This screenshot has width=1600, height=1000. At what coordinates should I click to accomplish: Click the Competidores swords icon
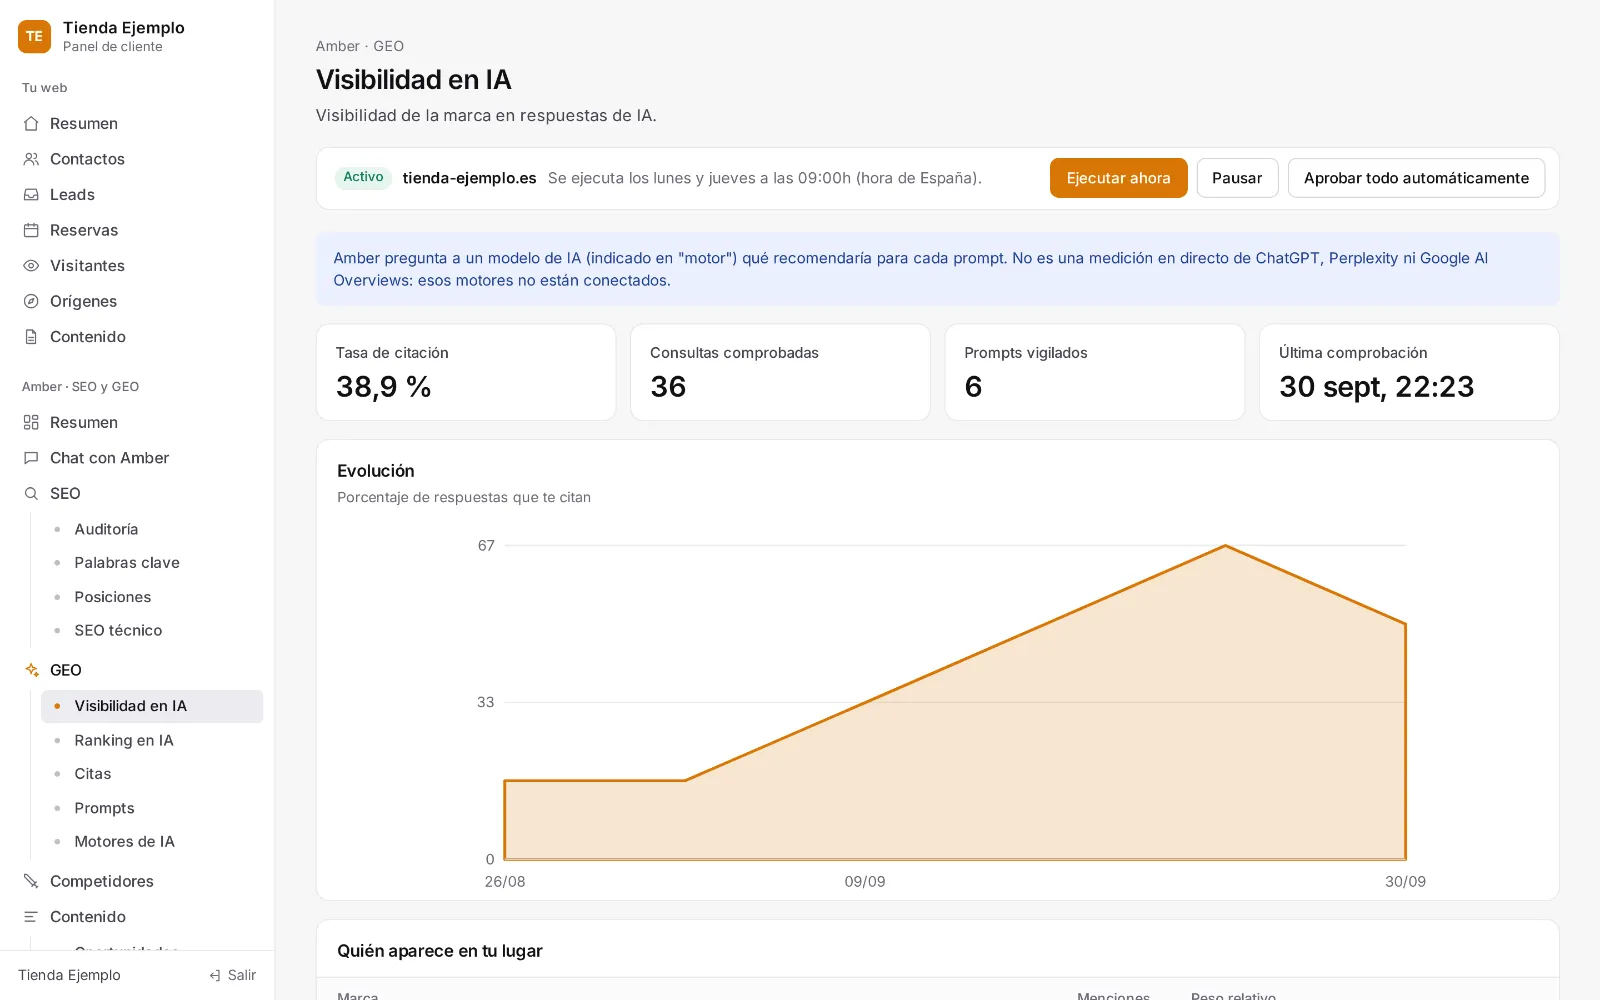coord(31,881)
